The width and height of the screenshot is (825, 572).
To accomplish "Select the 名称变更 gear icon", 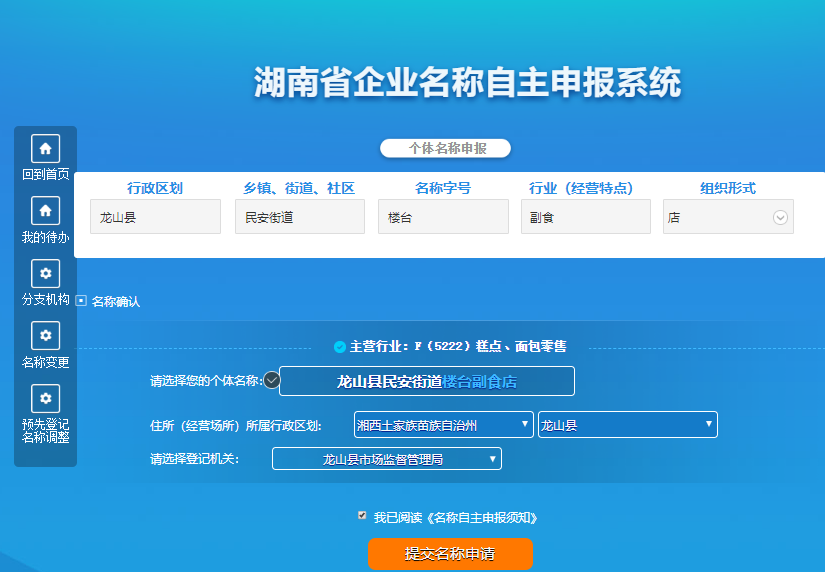I will pyautogui.click(x=45, y=335).
